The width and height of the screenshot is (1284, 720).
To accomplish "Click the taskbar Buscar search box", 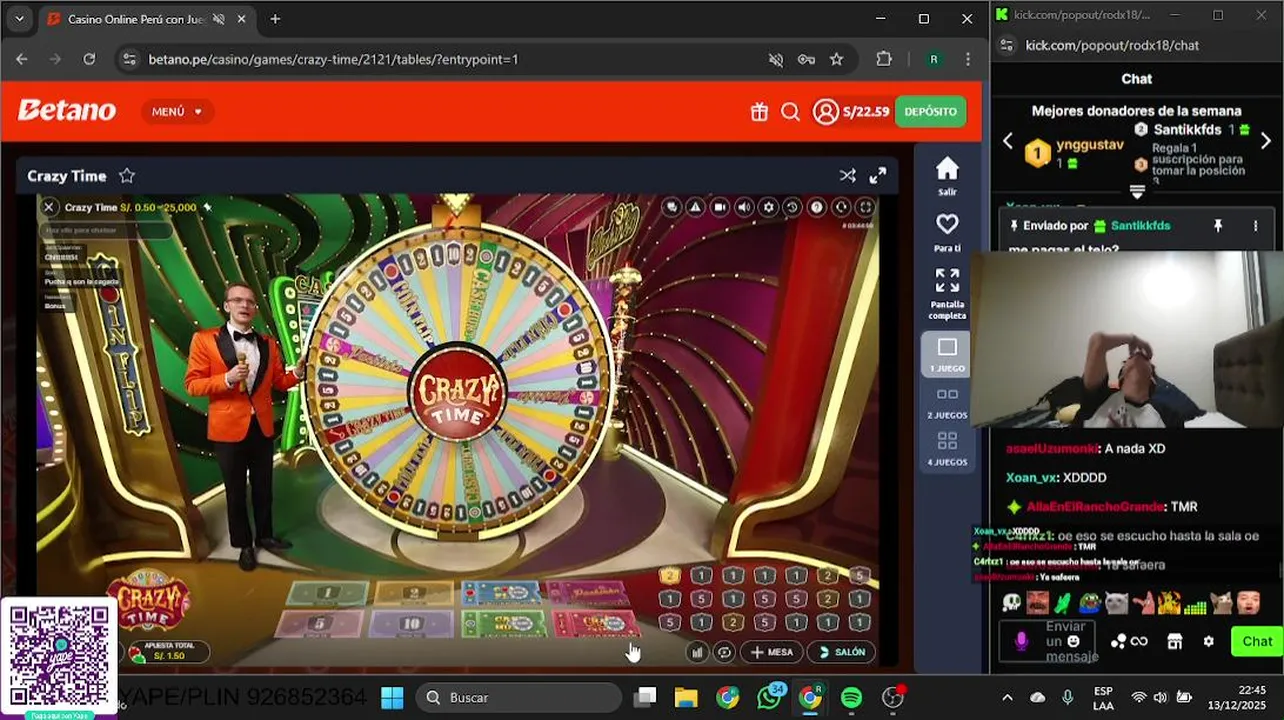I will [x=519, y=697].
